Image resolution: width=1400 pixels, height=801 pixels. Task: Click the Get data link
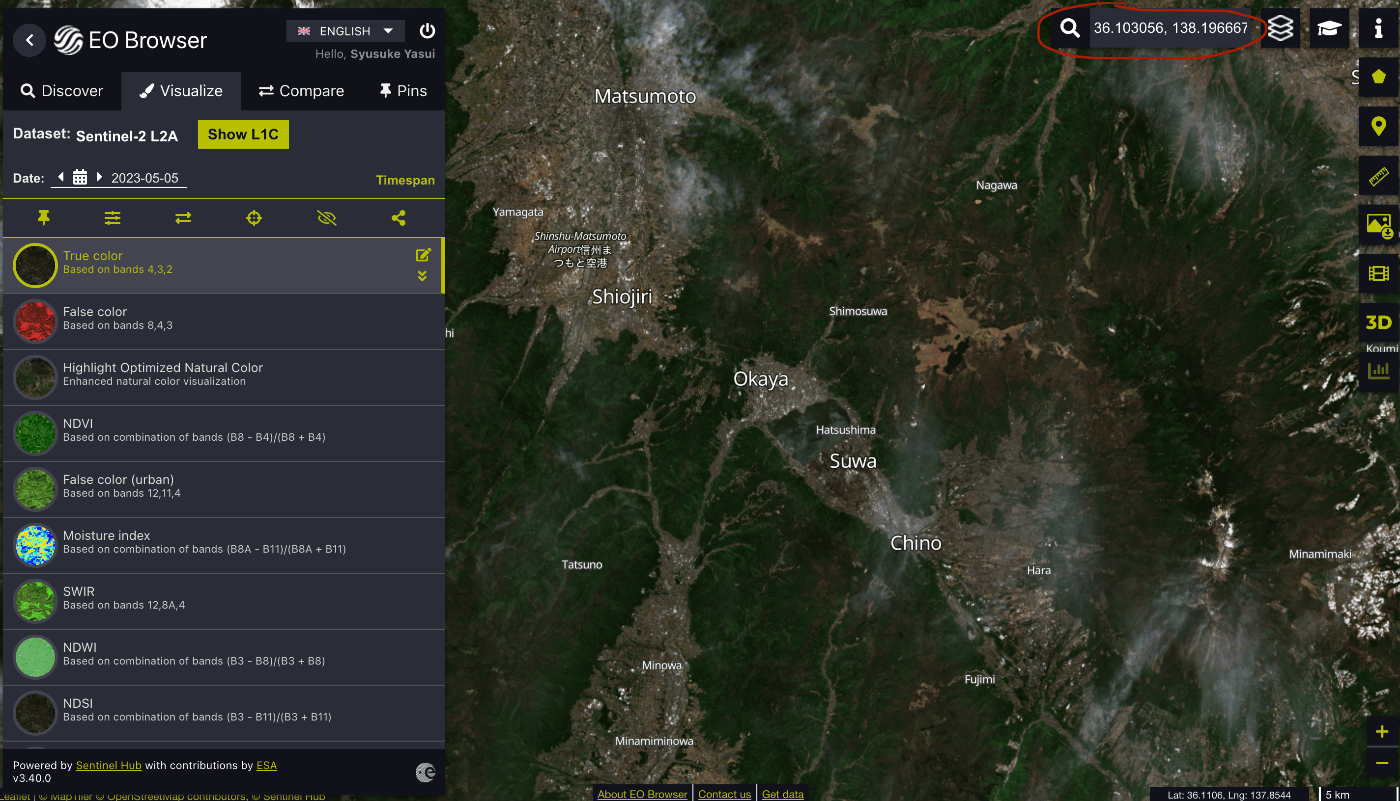783,794
